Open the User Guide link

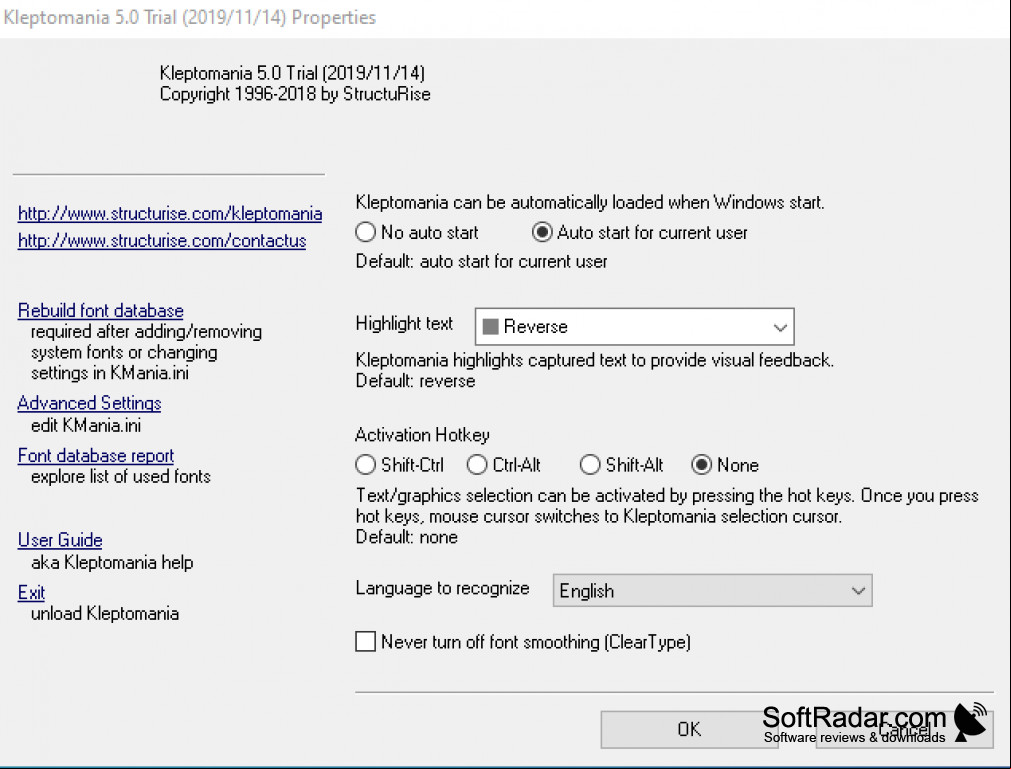(x=60, y=540)
